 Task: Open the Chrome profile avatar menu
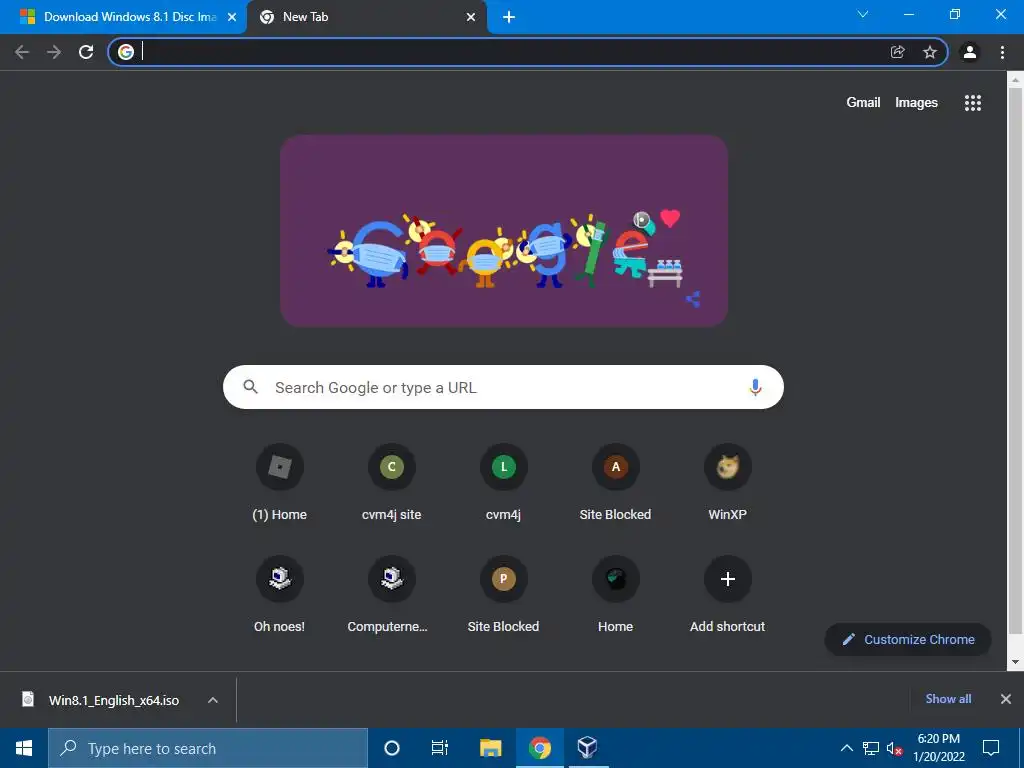[x=970, y=52]
